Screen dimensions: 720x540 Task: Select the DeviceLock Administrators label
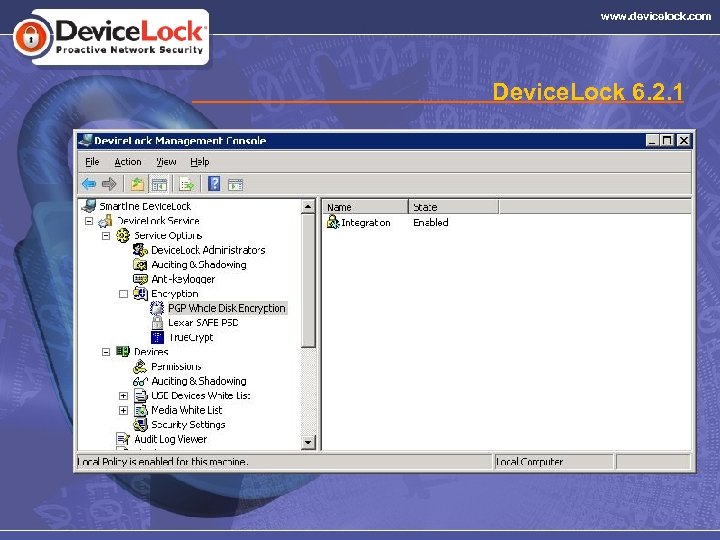[x=208, y=250]
